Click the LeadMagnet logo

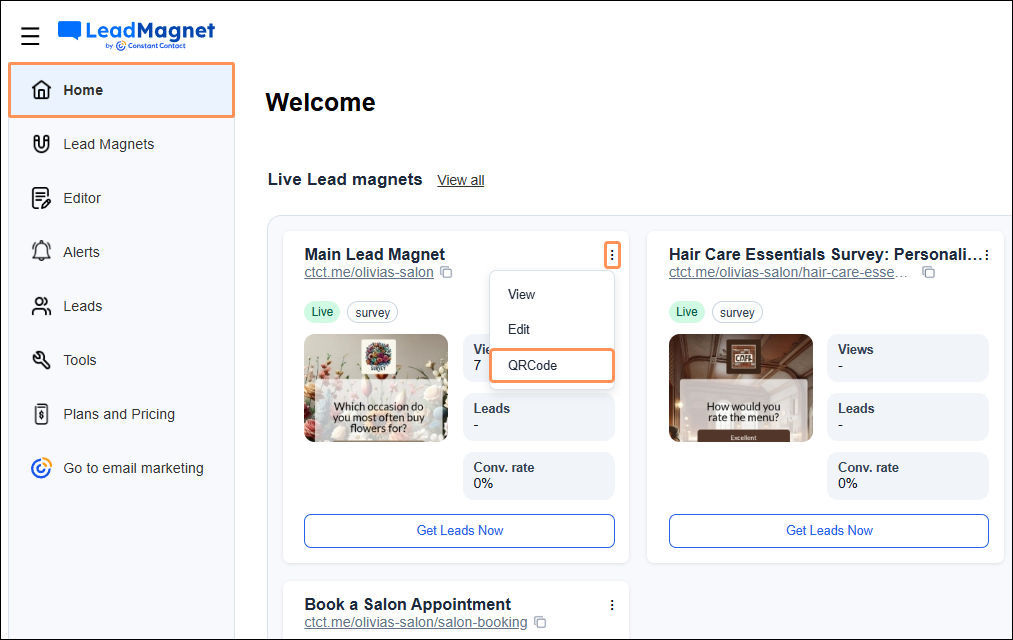(136, 35)
